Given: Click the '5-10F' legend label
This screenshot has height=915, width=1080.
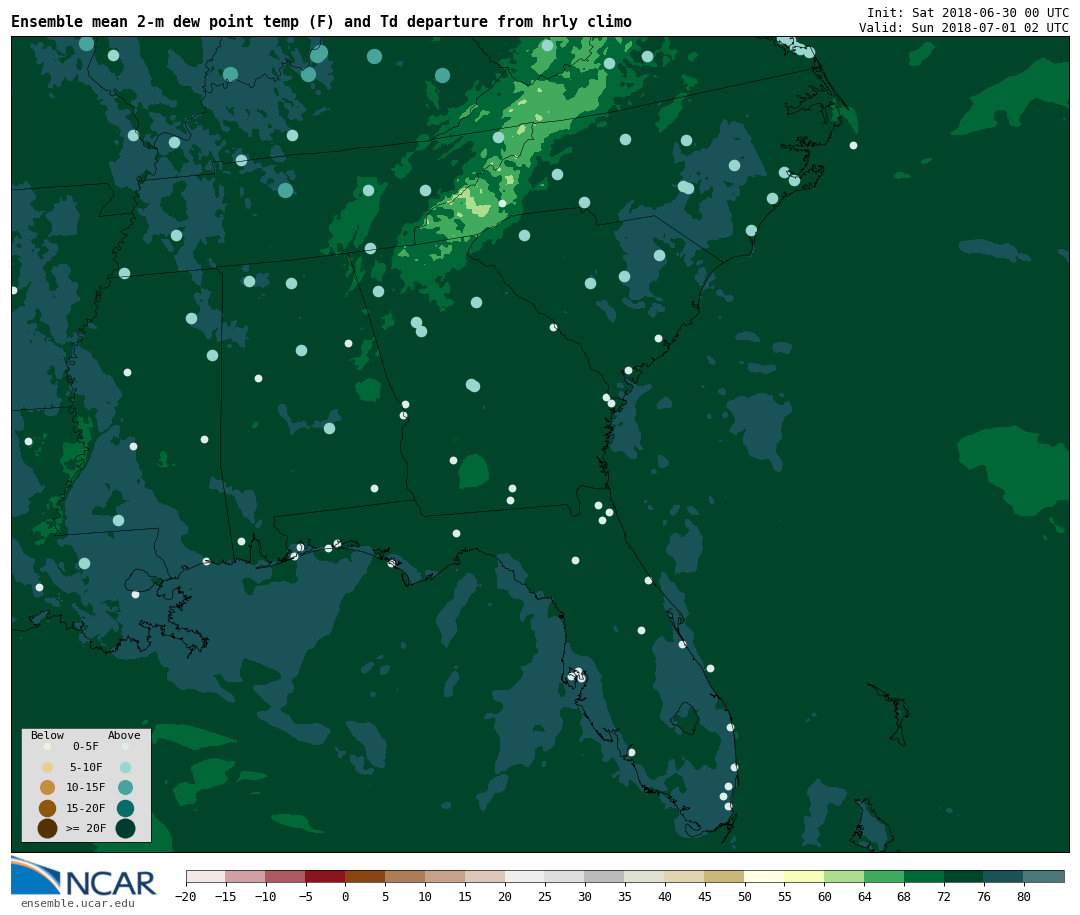Looking at the screenshot, I should tap(86, 767).
